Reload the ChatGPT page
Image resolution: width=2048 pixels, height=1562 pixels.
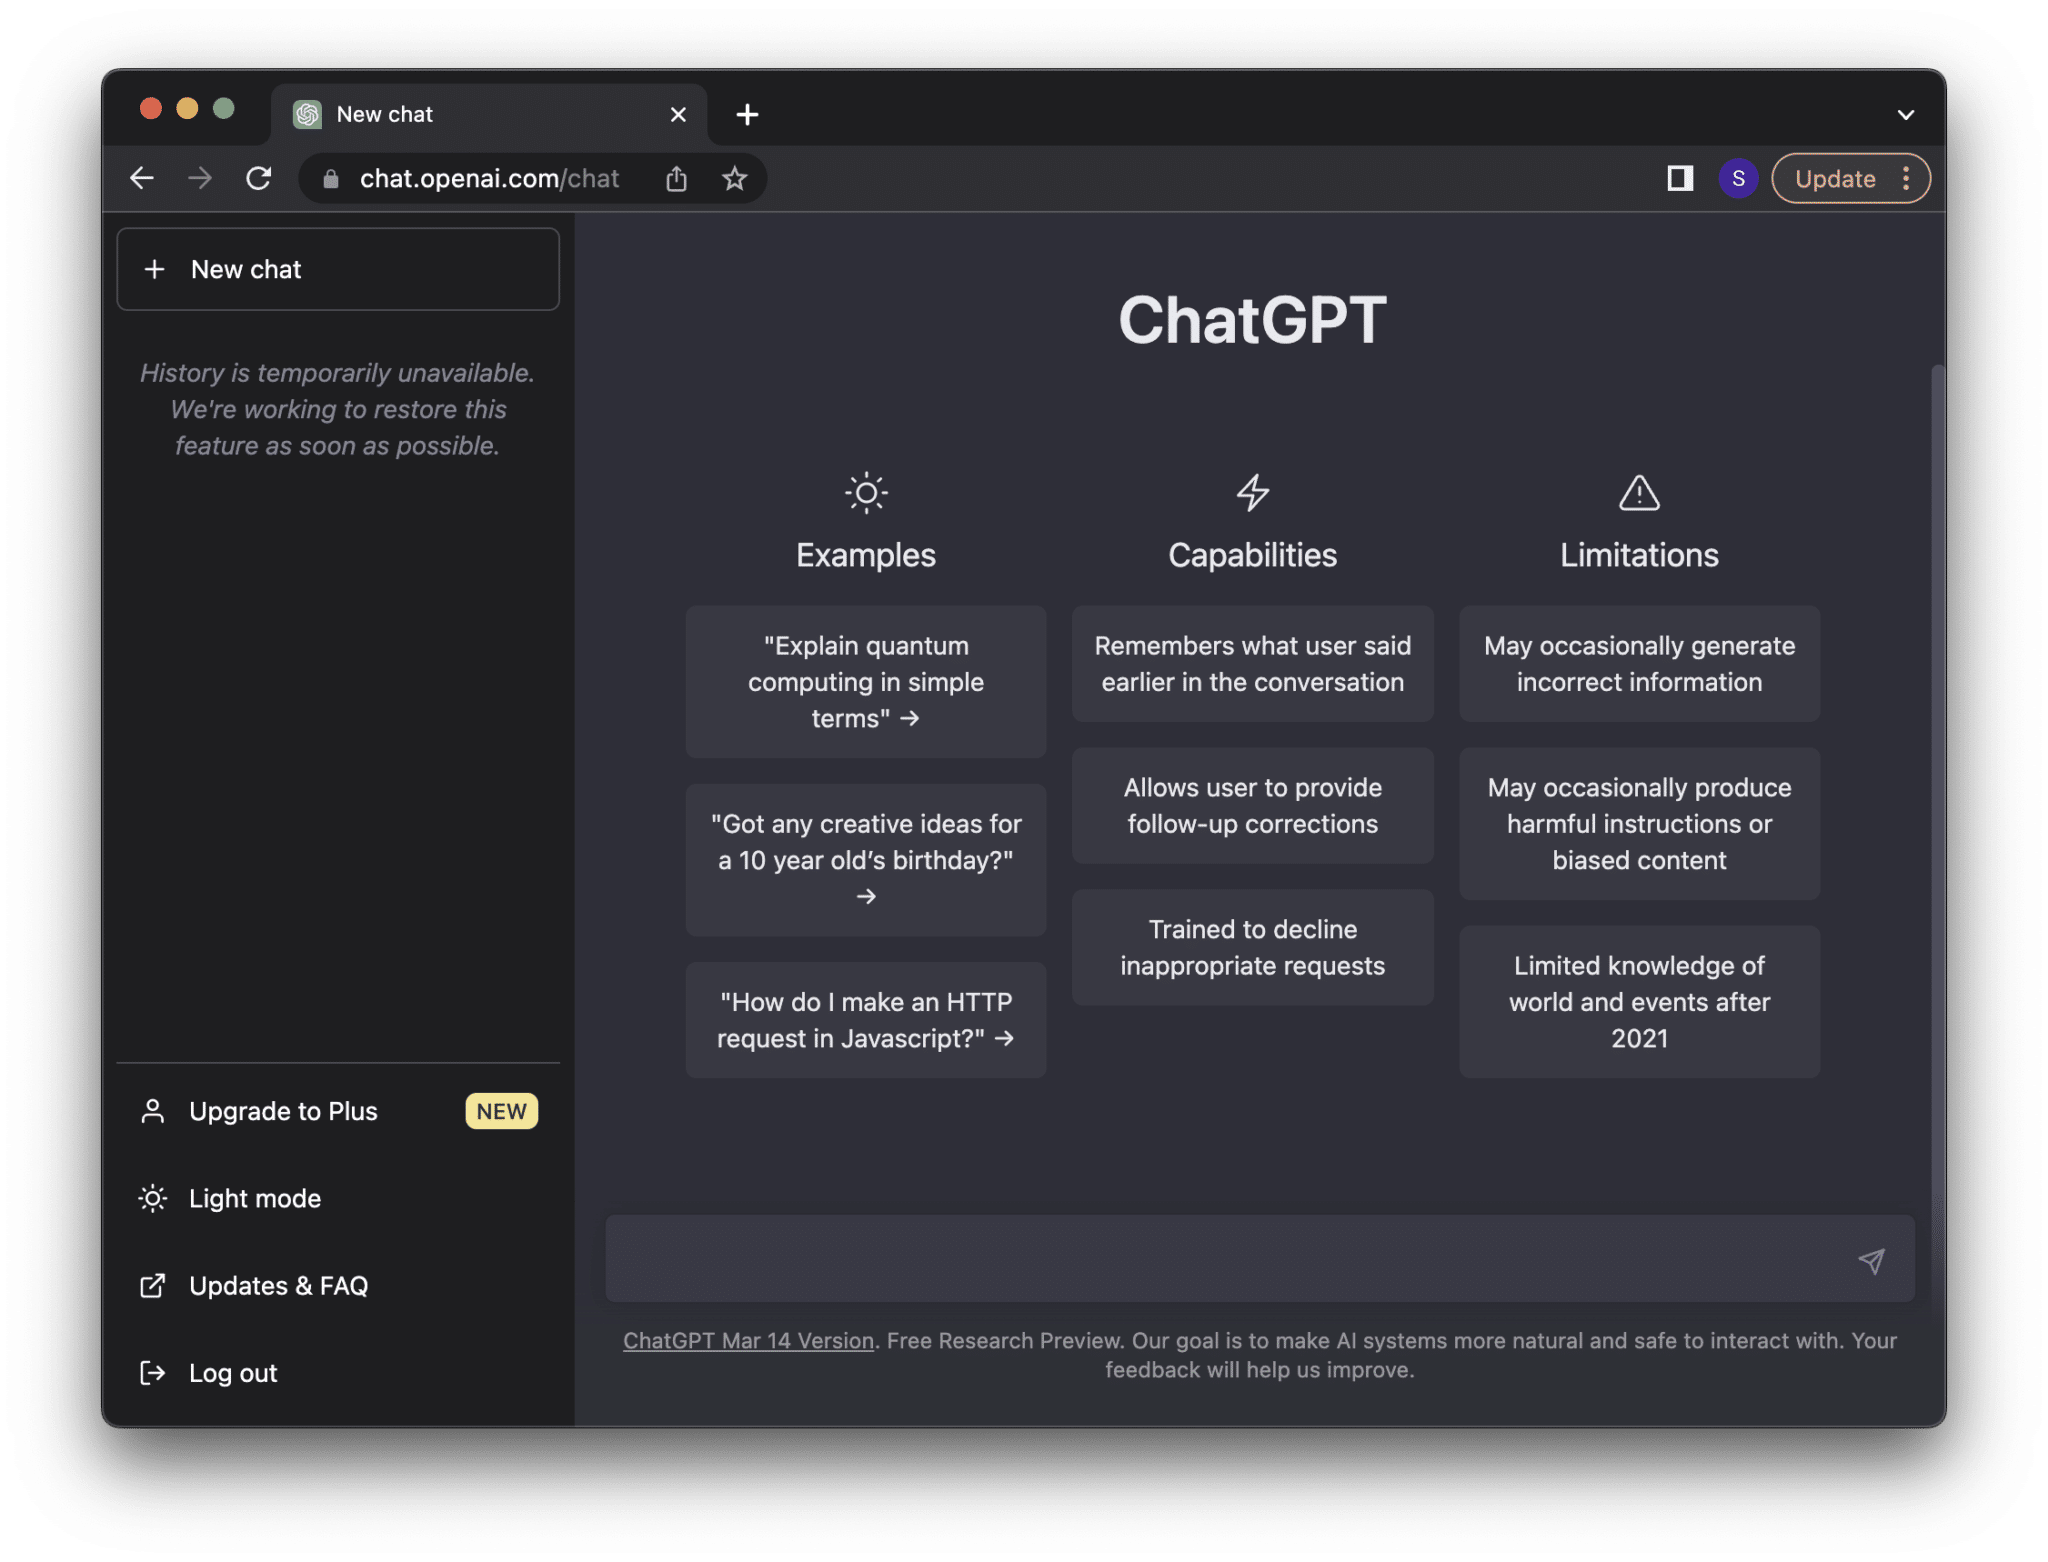tap(259, 178)
